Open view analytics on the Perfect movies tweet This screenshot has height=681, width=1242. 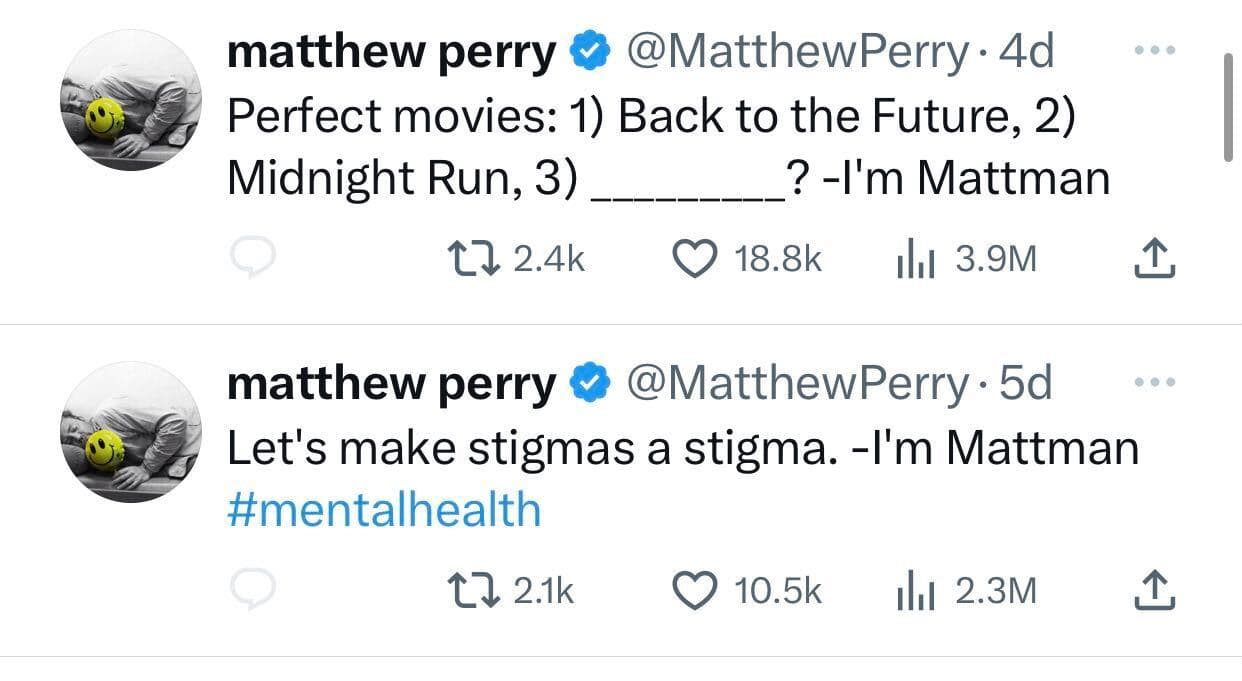coord(913,258)
